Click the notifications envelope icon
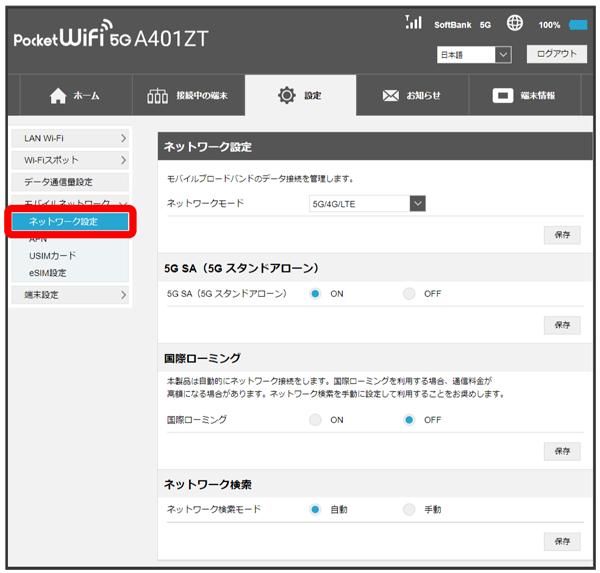The height and width of the screenshot is (573, 600). [x=391, y=96]
